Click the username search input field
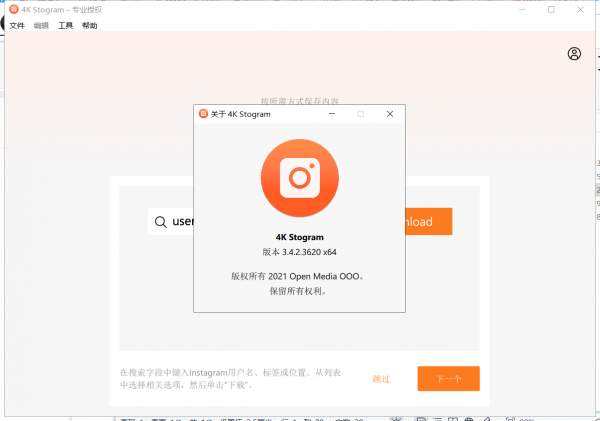Viewport: 600px width, 421px height. pyautogui.click(x=171, y=222)
